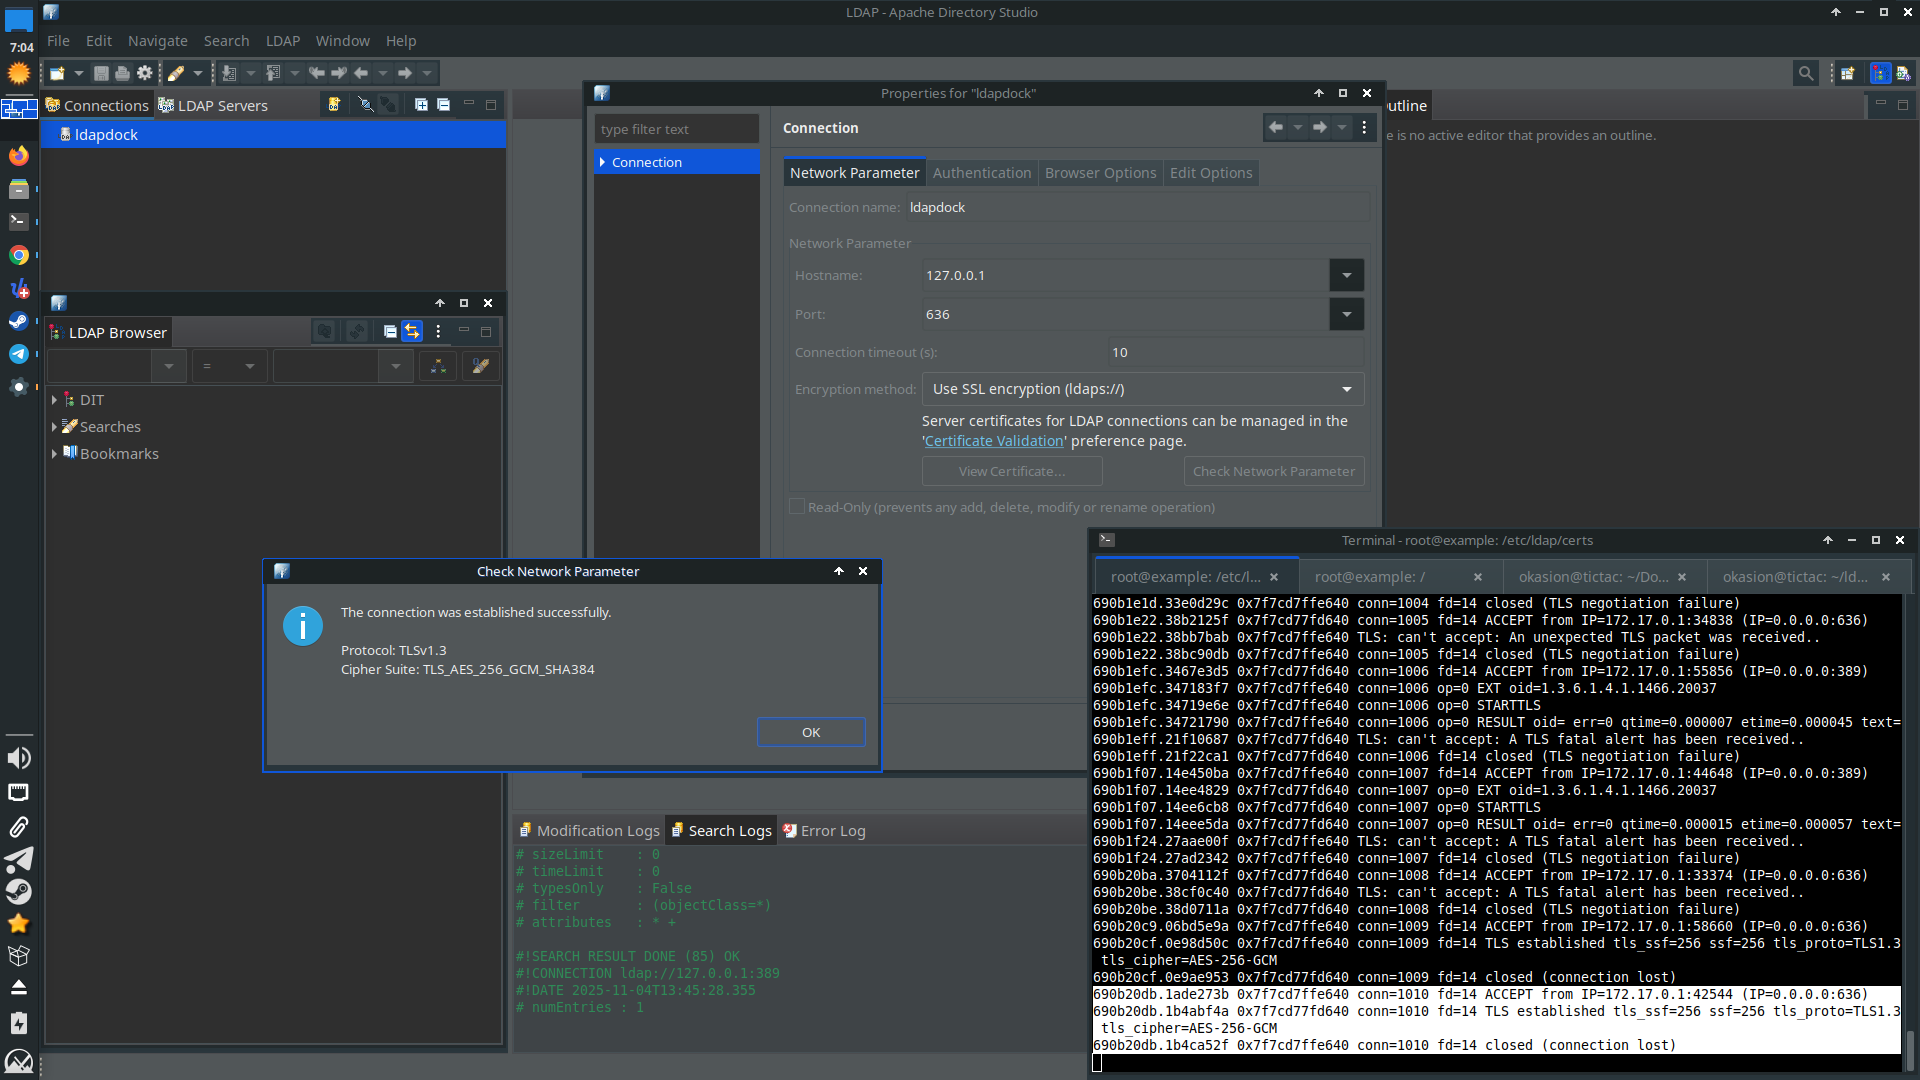
Task: Open the Certificate Validation link
Action: click(x=993, y=441)
